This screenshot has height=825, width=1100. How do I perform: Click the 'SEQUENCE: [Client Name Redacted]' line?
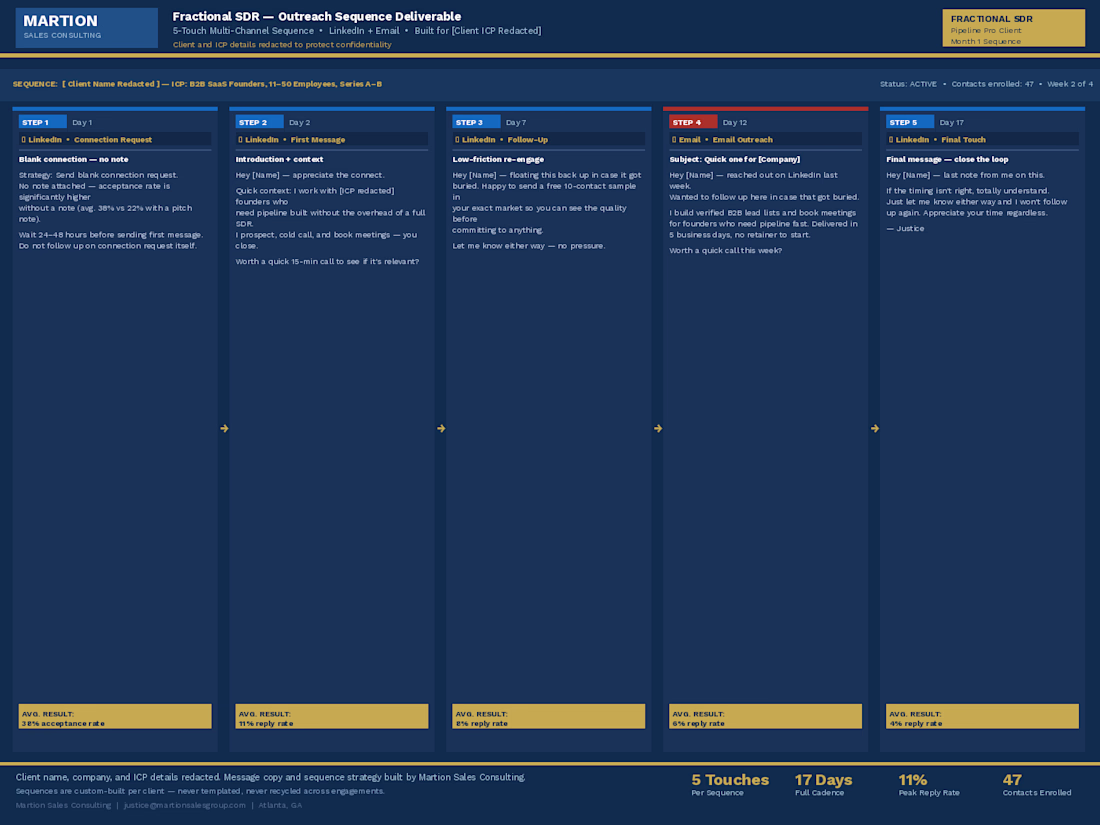pyautogui.click(x=197, y=84)
